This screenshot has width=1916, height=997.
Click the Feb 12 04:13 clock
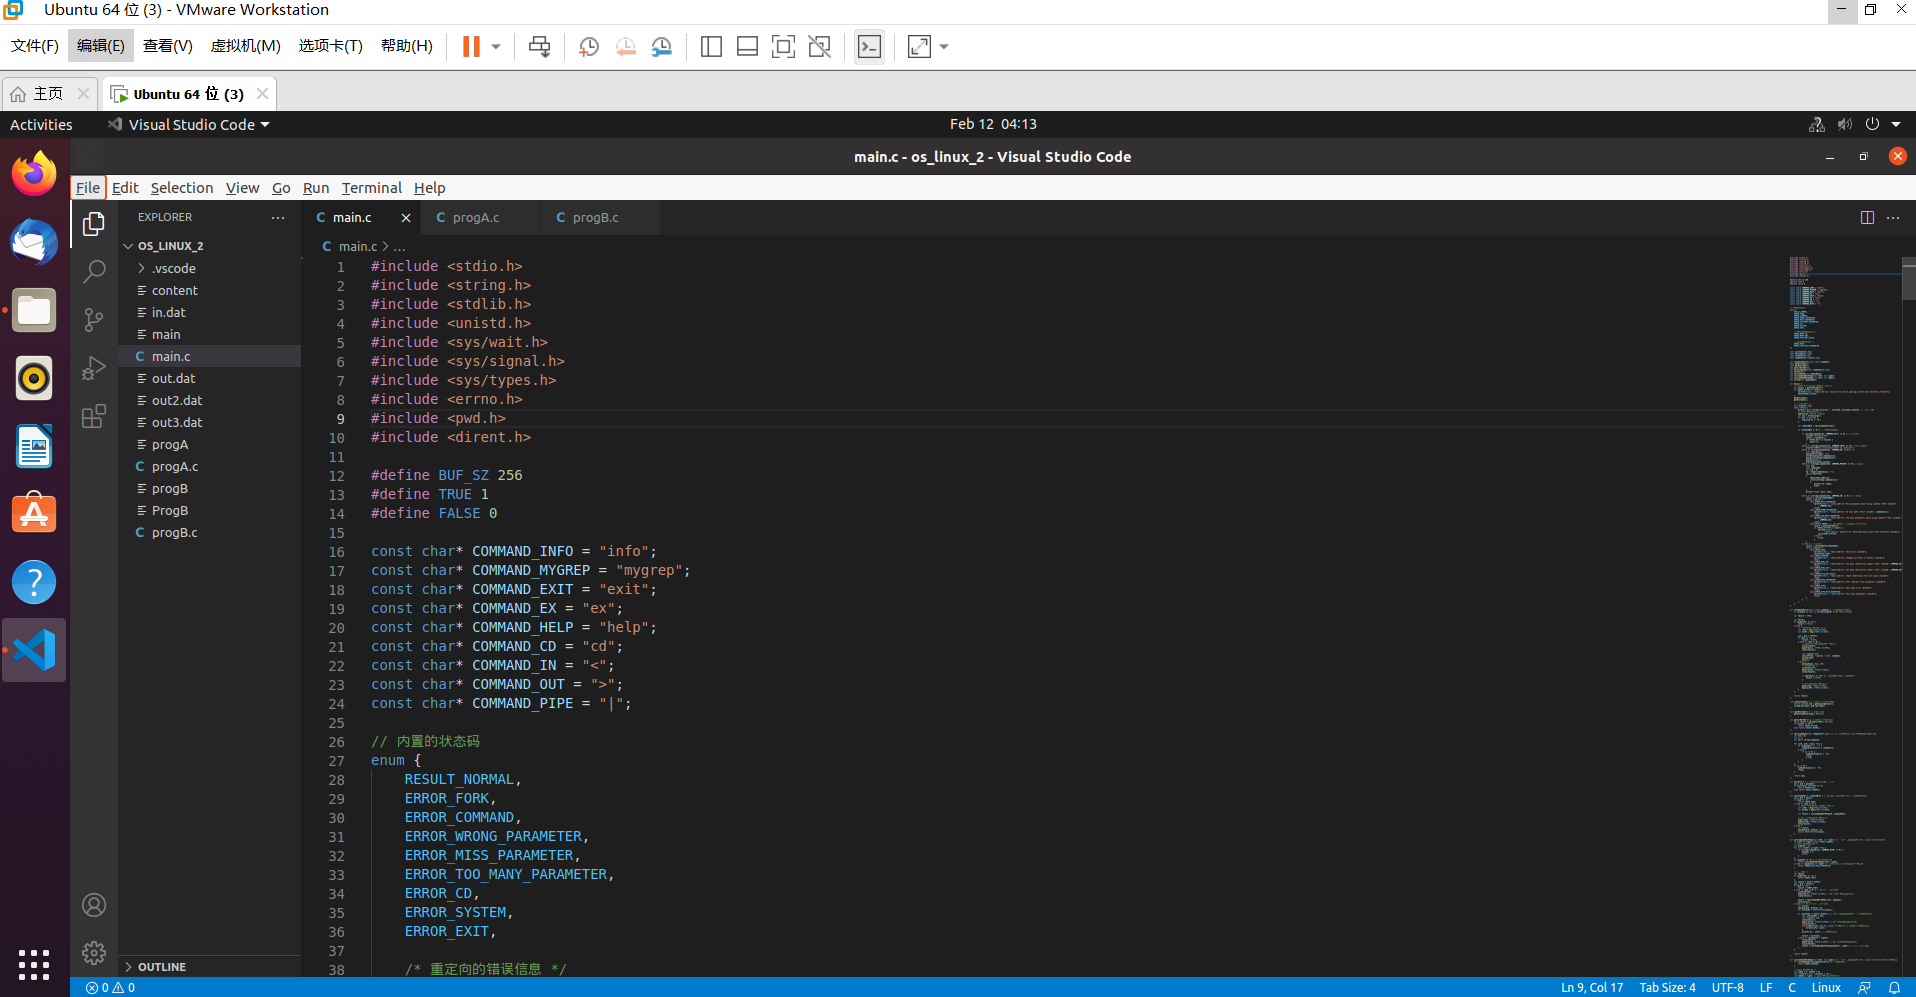click(993, 124)
